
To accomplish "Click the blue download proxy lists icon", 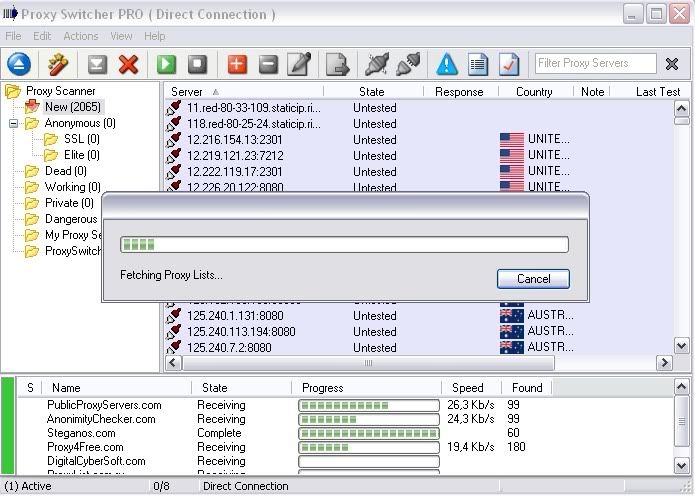I will coord(19,64).
